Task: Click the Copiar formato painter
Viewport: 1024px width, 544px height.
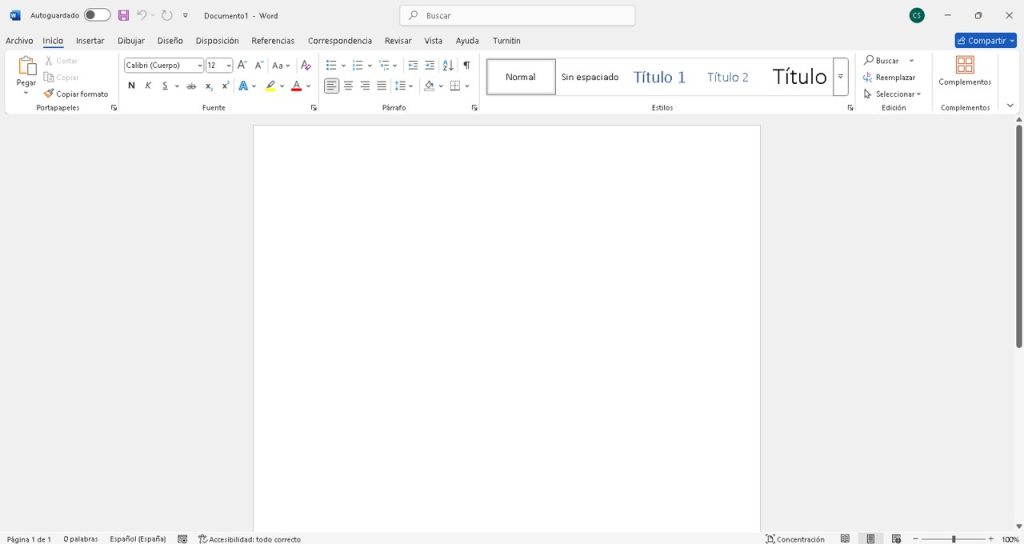Action: tap(76, 94)
